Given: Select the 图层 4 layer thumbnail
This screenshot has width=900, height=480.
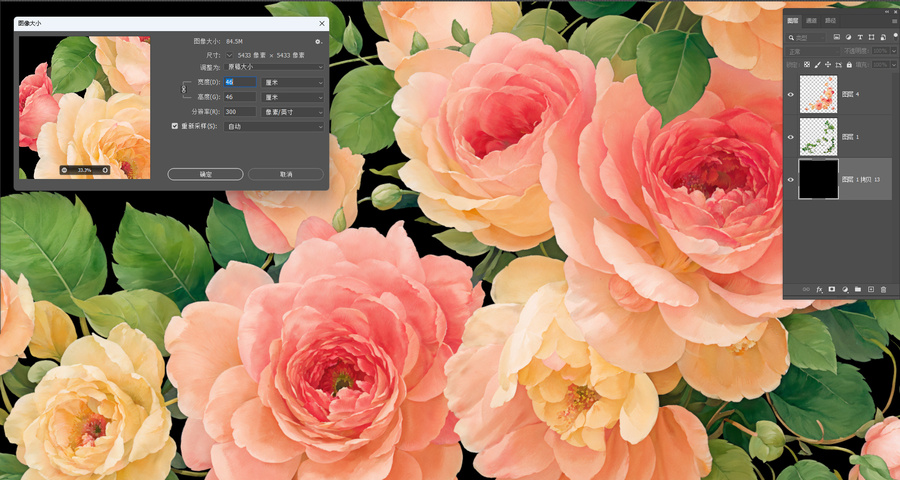Looking at the screenshot, I should [818, 94].
